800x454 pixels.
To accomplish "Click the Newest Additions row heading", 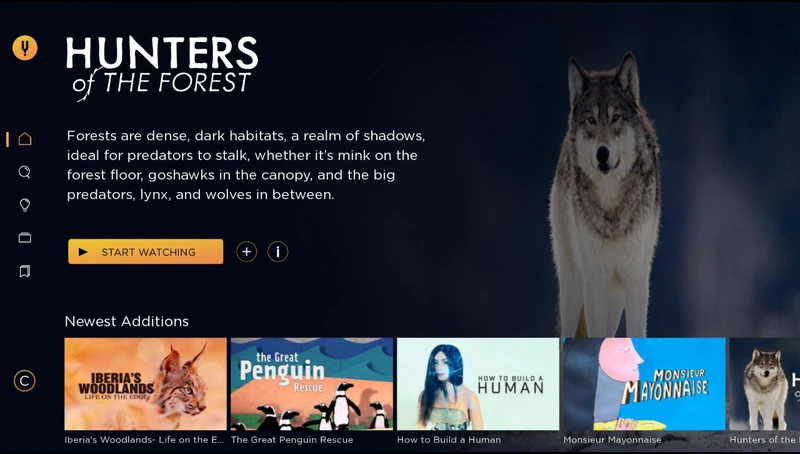I will pyautogui.click(x=127, y=321).
